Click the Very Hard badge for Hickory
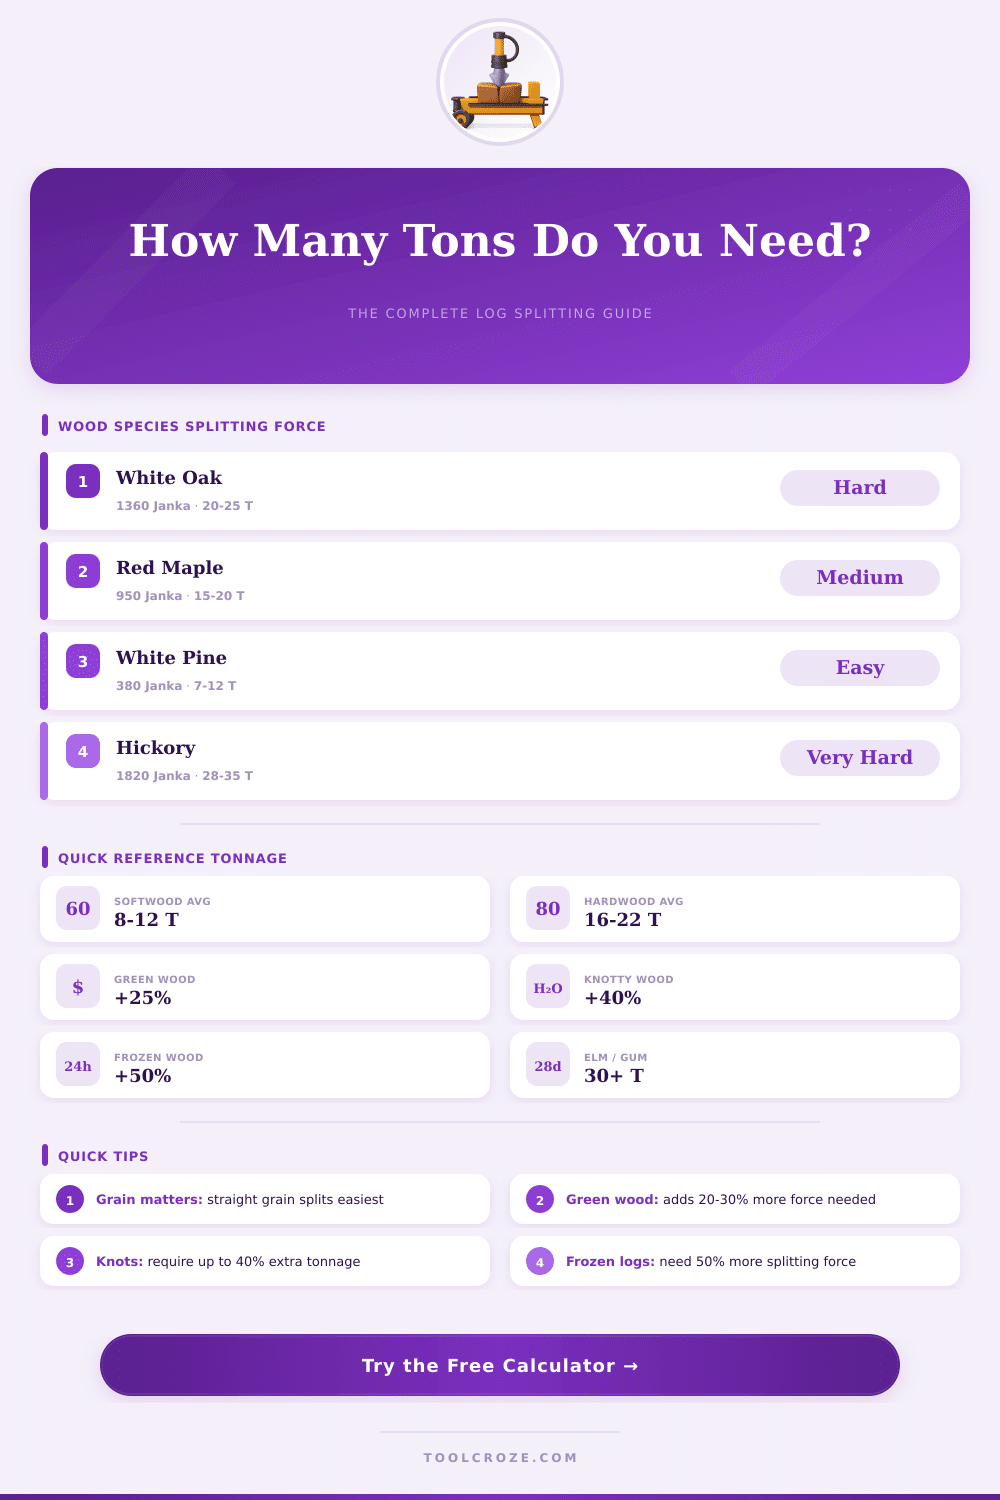Viewport: 1000px width, 1500px height. [859, 758]
